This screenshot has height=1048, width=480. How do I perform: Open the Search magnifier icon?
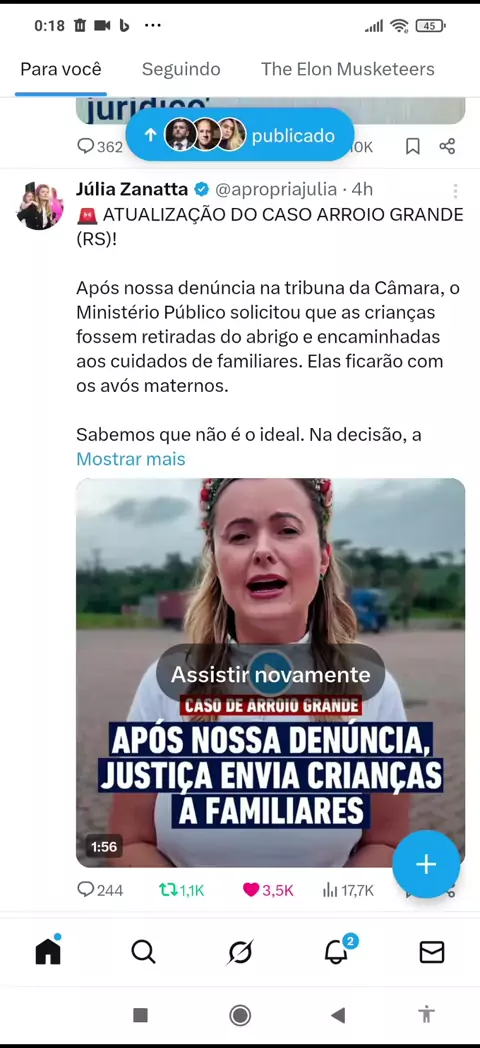(143, 951)
